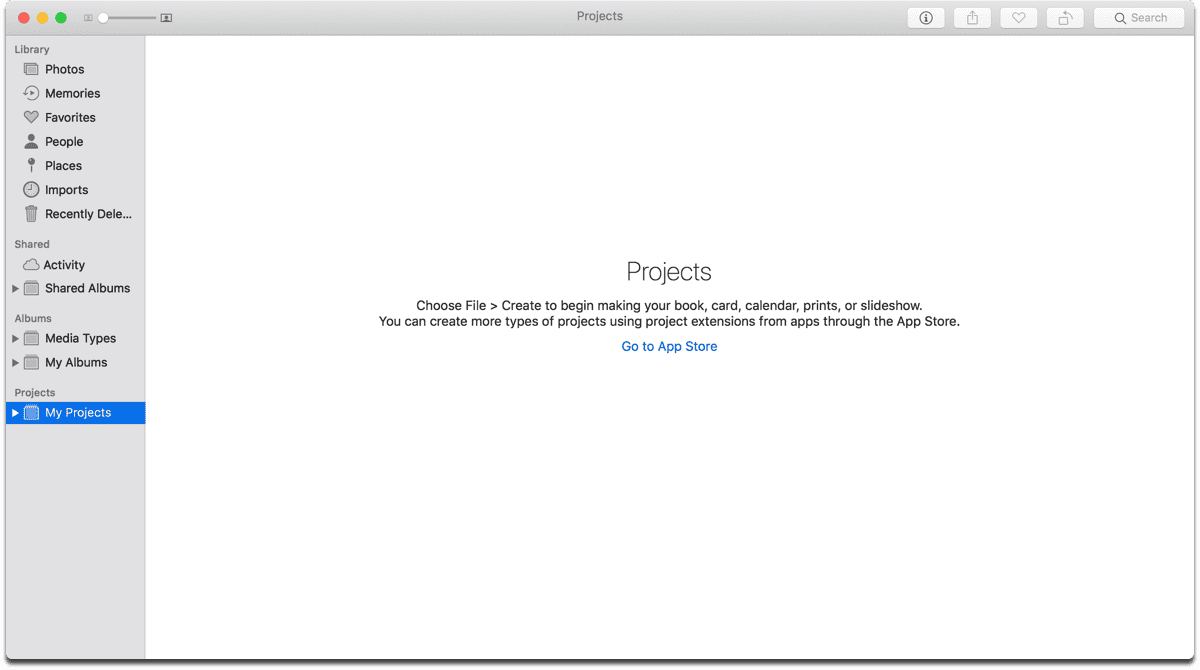
Task: Open Photos in the Library sidebar
Action: pyautogui.click(x=64, y=69)
